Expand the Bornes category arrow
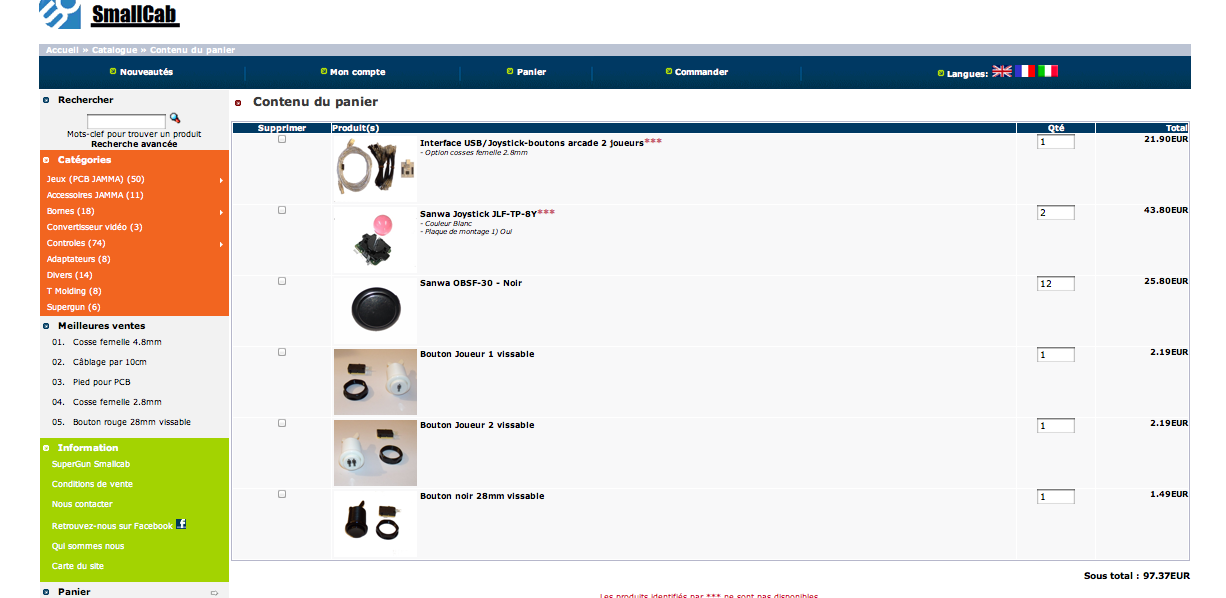Image resolution: width=1226 pixels, height=598 pixels. (x=221, y=212)
